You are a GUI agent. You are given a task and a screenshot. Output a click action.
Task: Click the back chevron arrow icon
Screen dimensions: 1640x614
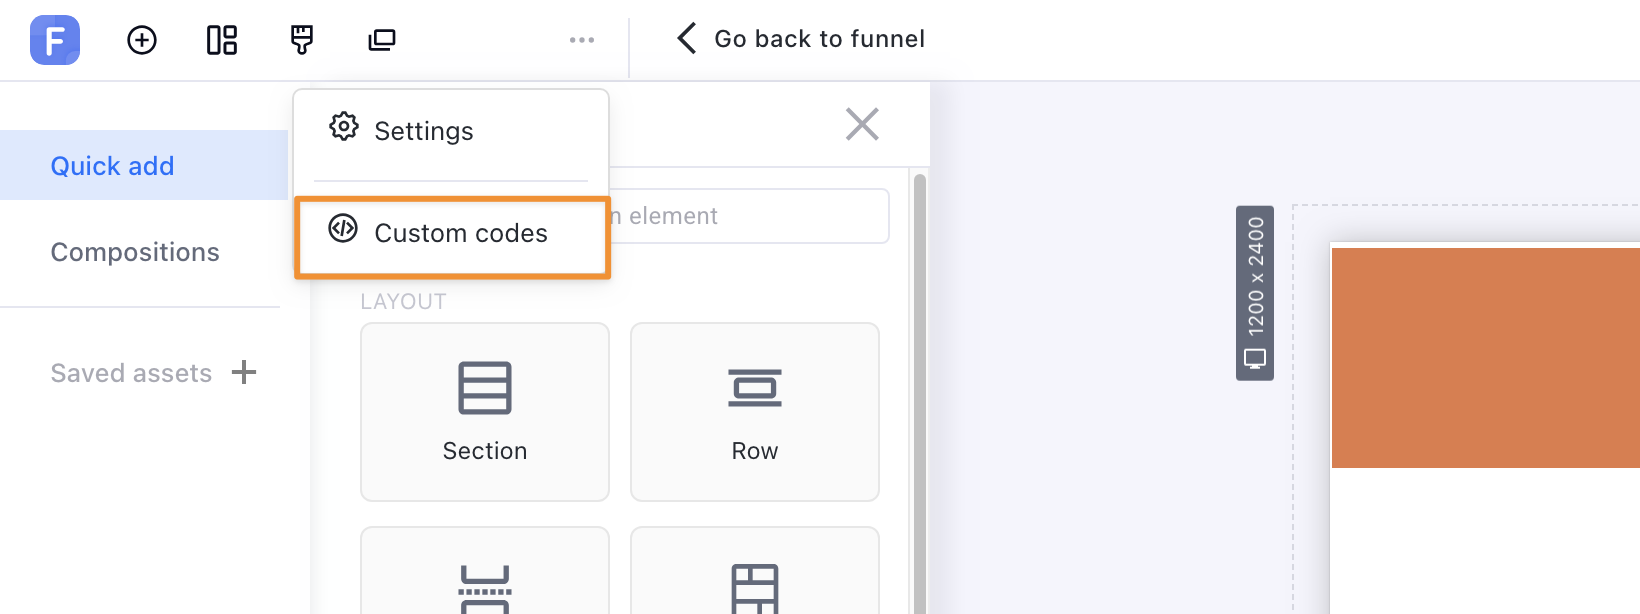coord(686,39)
